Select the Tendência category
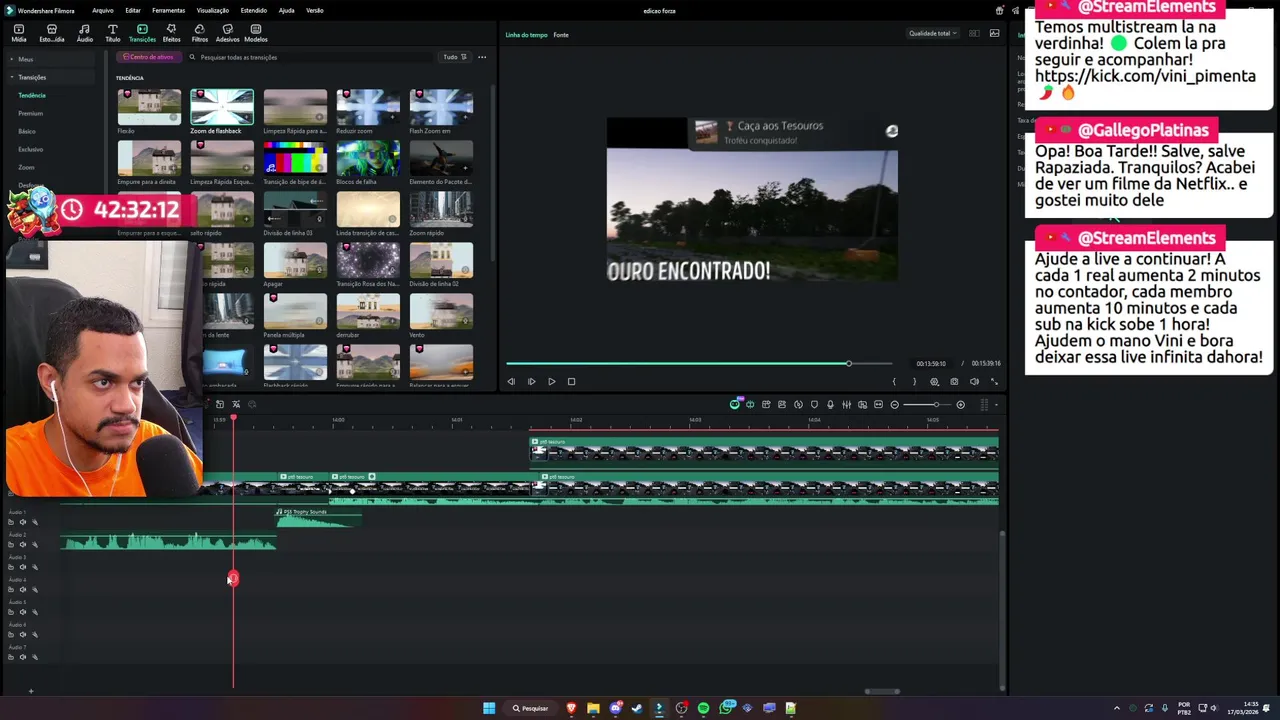 tap(32, 95)
